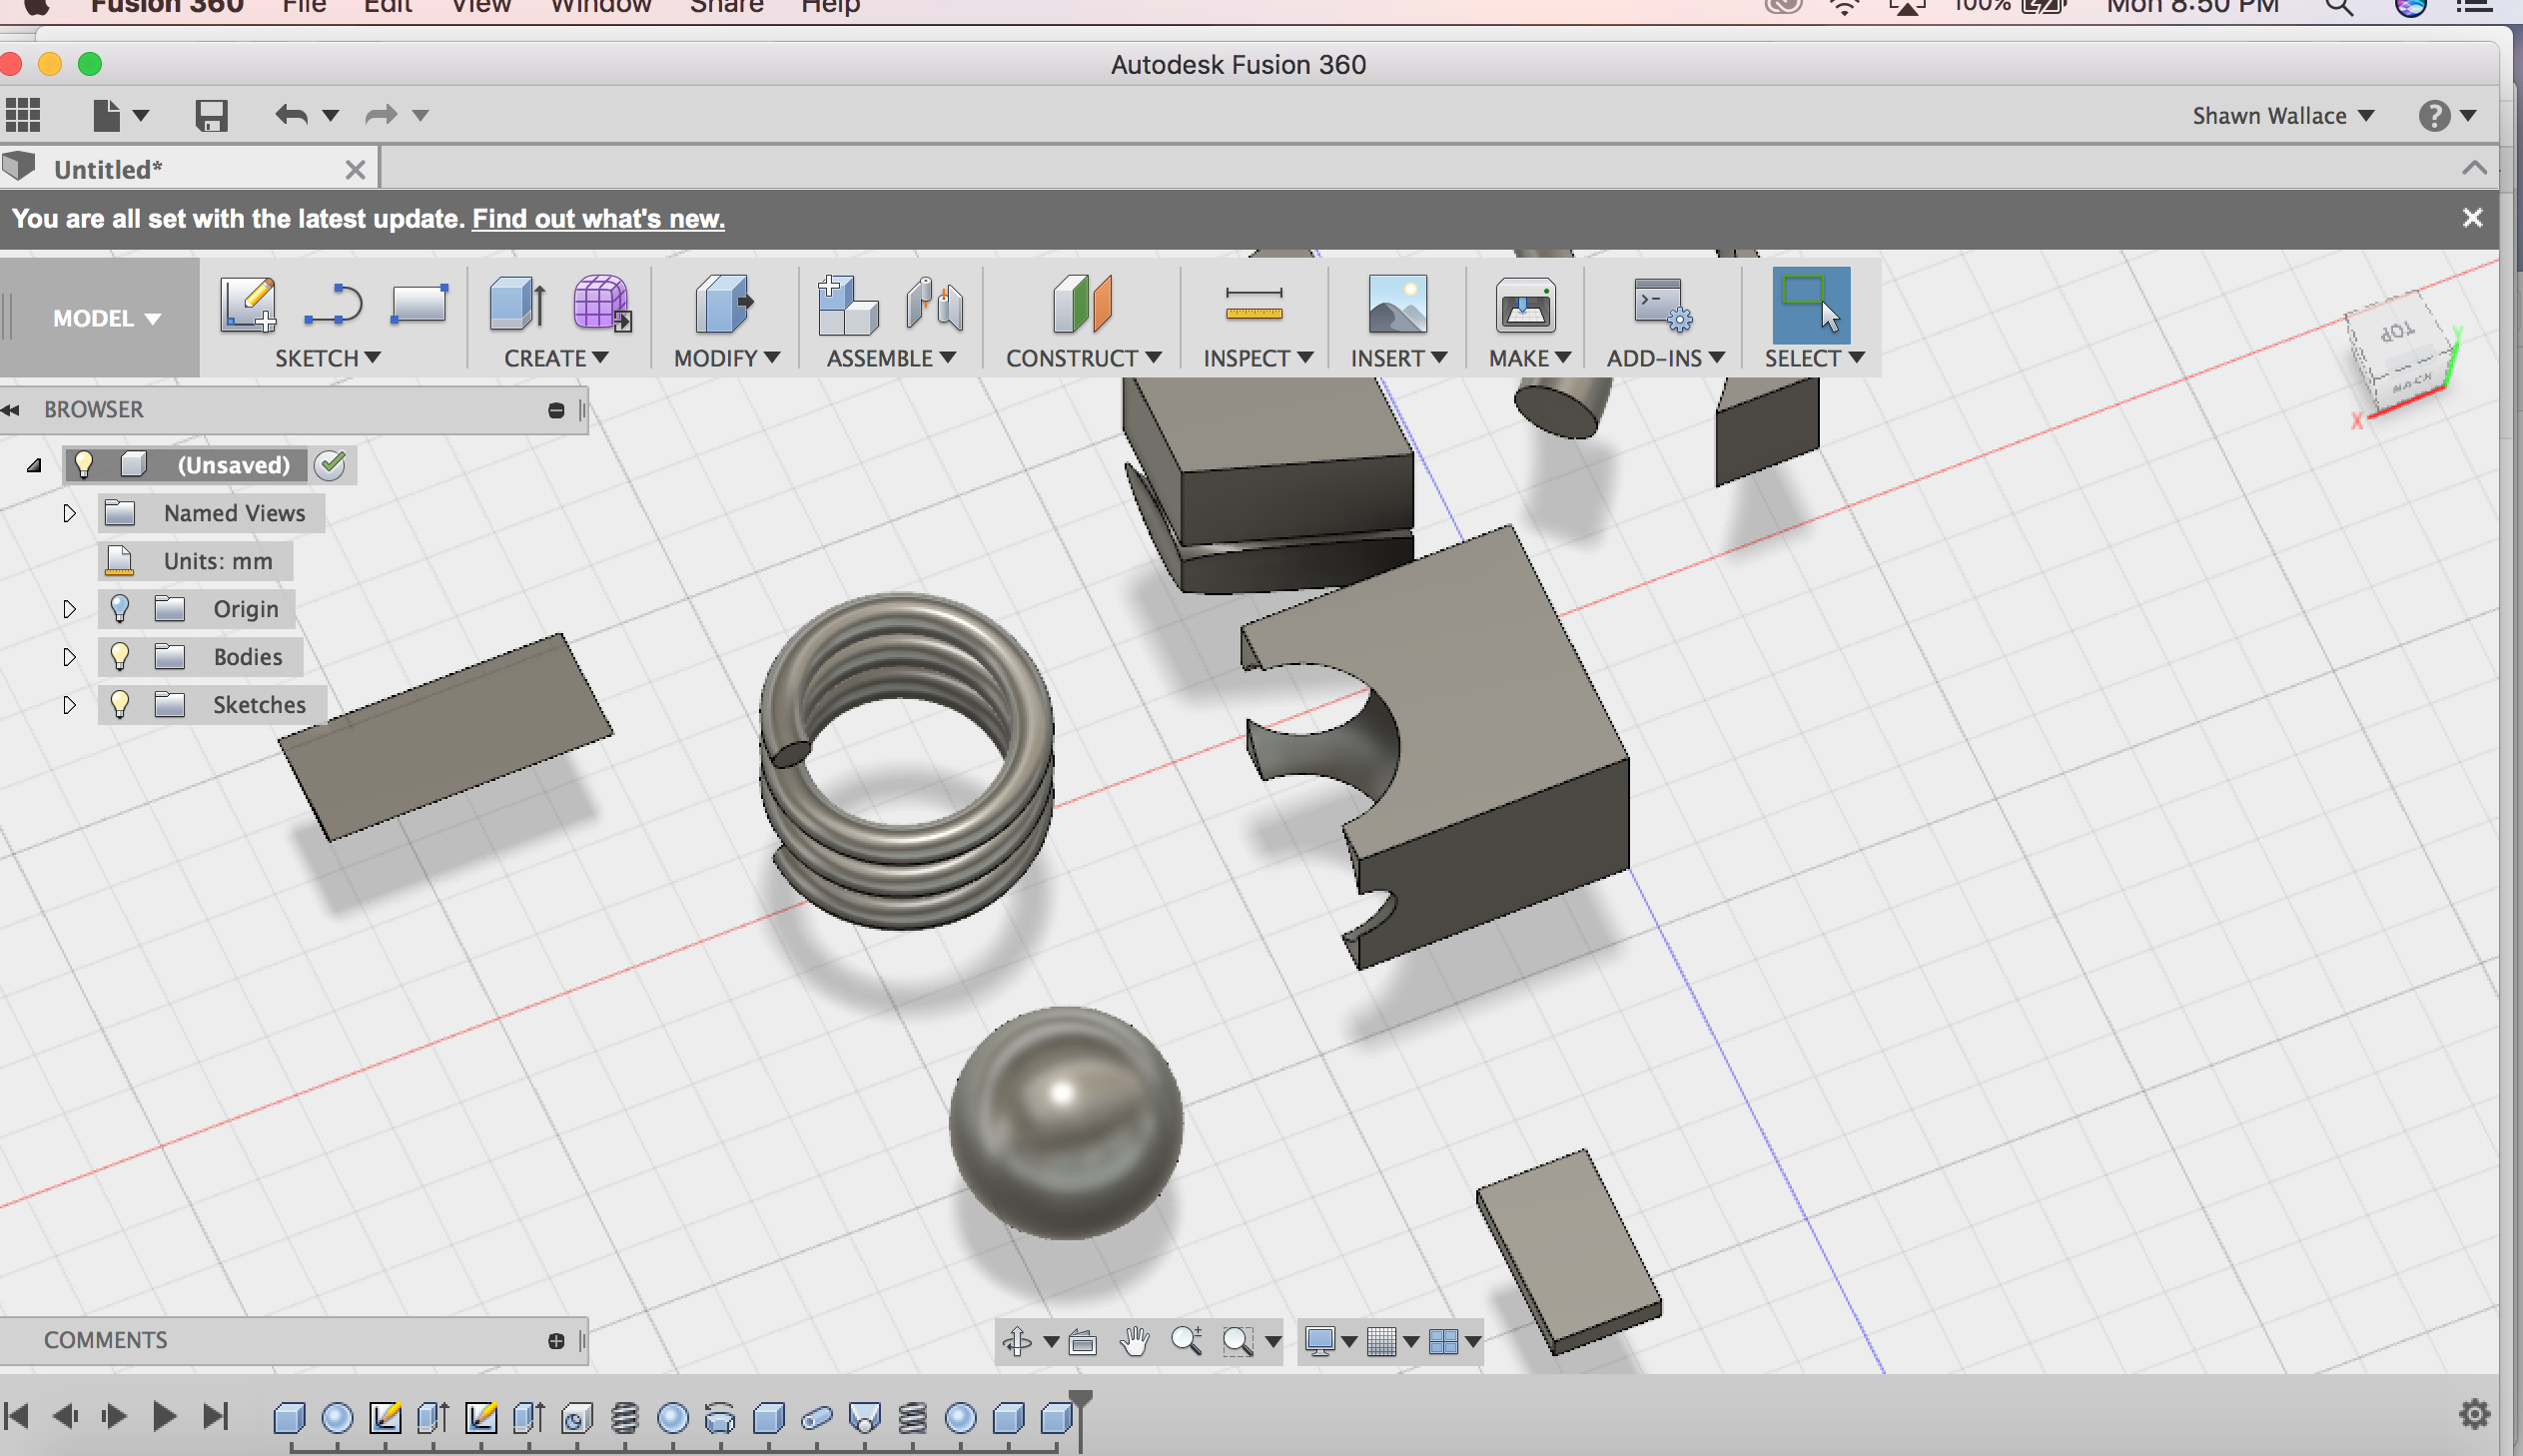The width and height of the screenshot is (2523, 1456).
Task: Click the Undo arrow button
Action: pyautogui.click(x=291, y=115)
